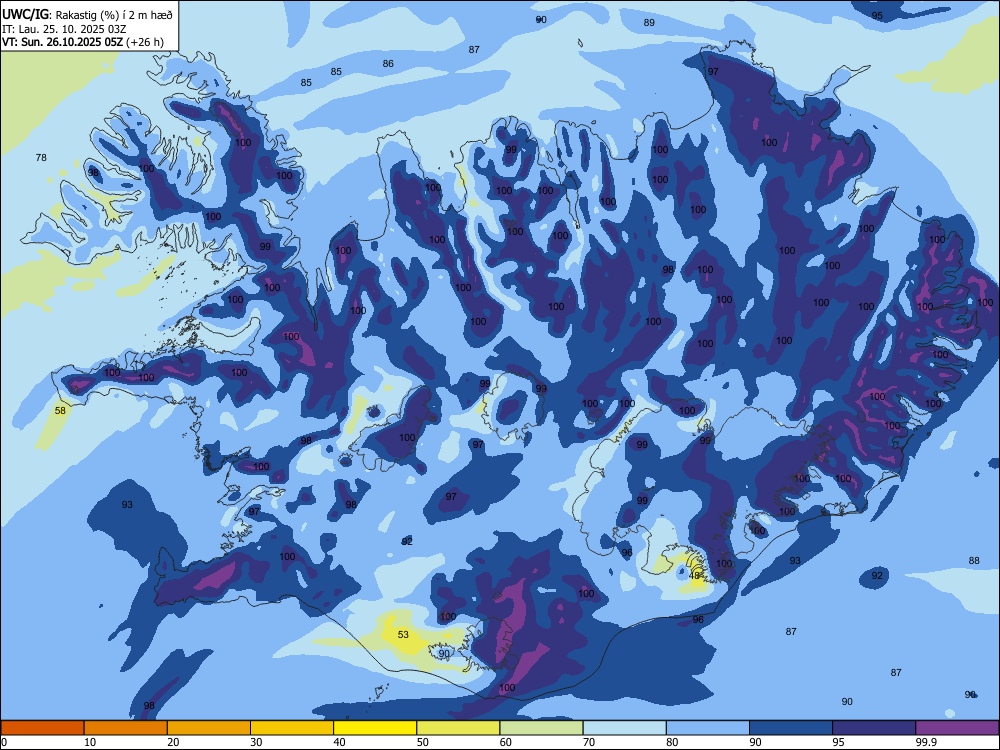The width and height of the screenshot is (1000, 750).
Task: Click the humidity value '78' on the map
Action: tap(41, 158)
